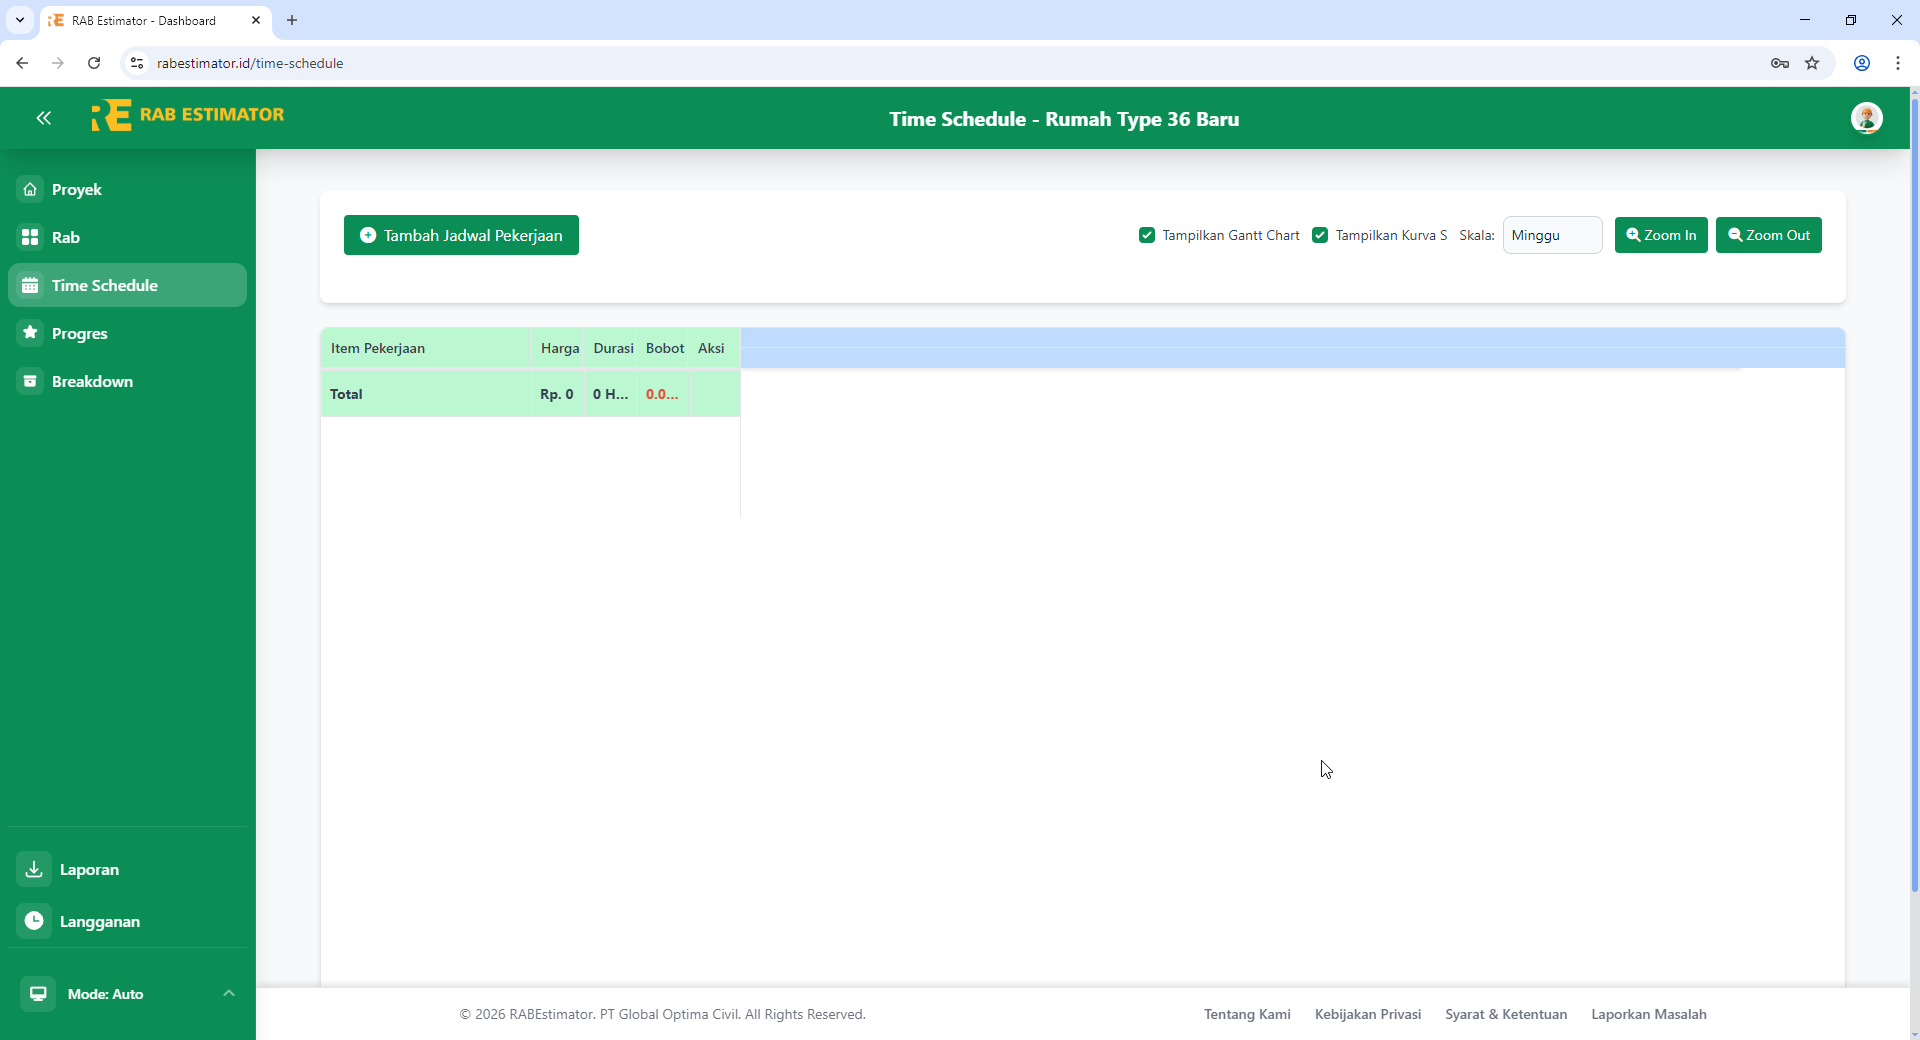Open the Kebijakan Privasi footer link
The width and height of the screenshot is (1920, 1040).
click(x=1367, y=1014)
